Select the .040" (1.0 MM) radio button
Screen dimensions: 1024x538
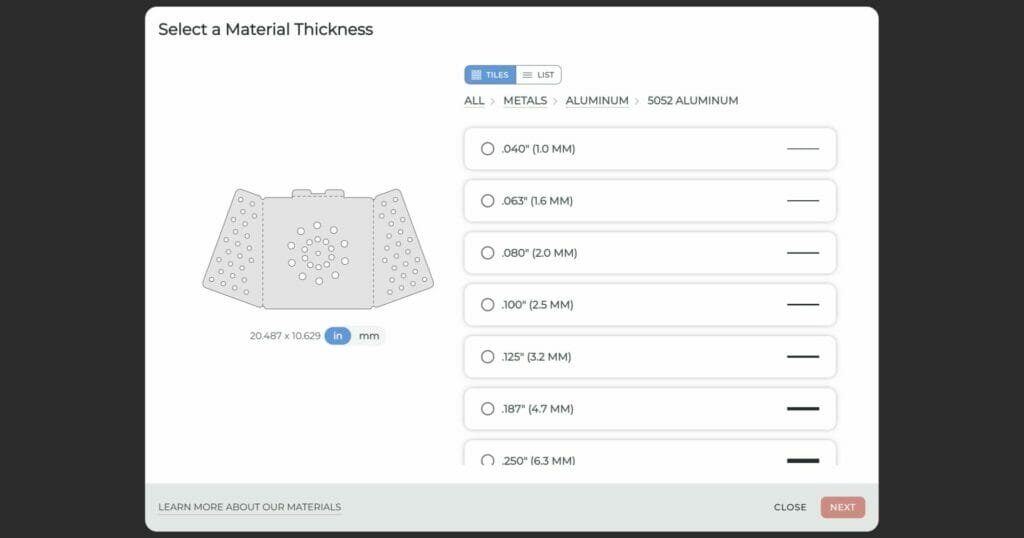coord(488,149)
